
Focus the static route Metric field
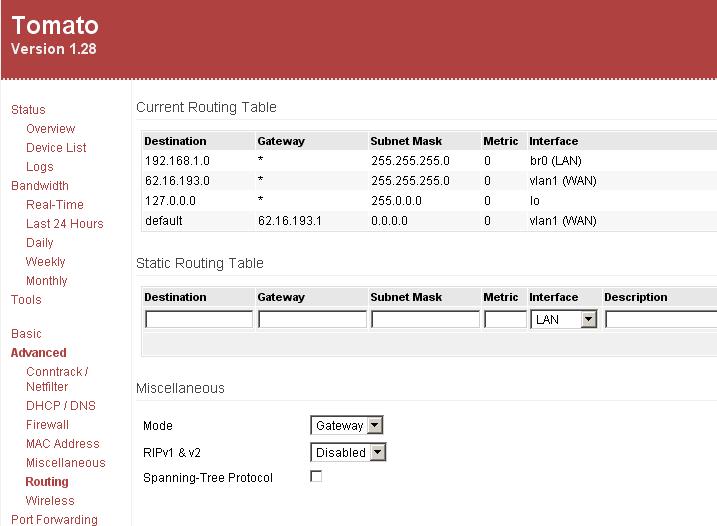(505, 319)
